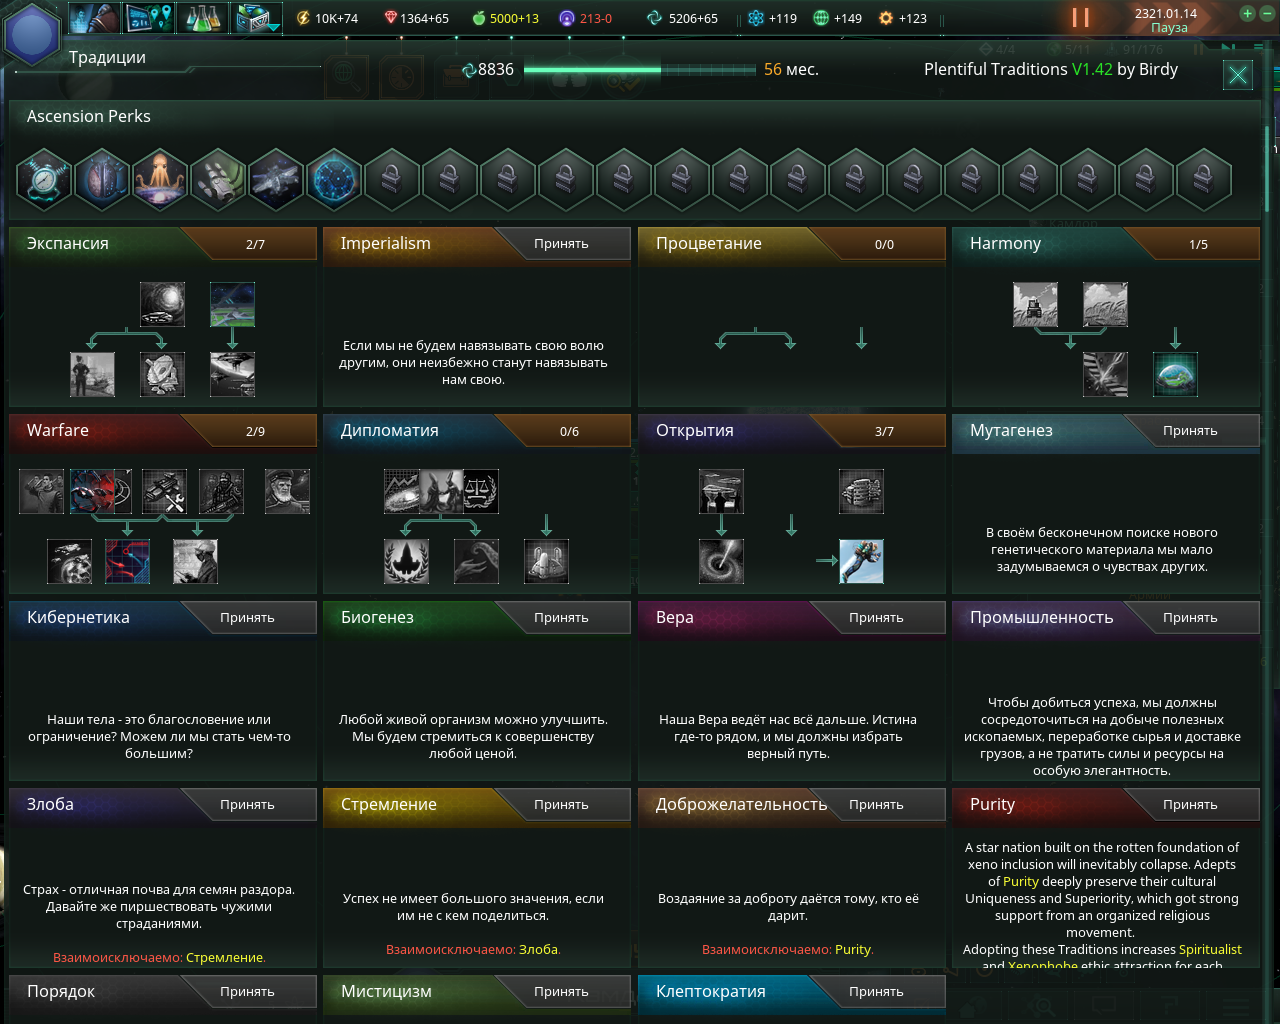Select the green dome habitat Harmony tradition
The image size is (1280, 1024).
point(1176,374)
